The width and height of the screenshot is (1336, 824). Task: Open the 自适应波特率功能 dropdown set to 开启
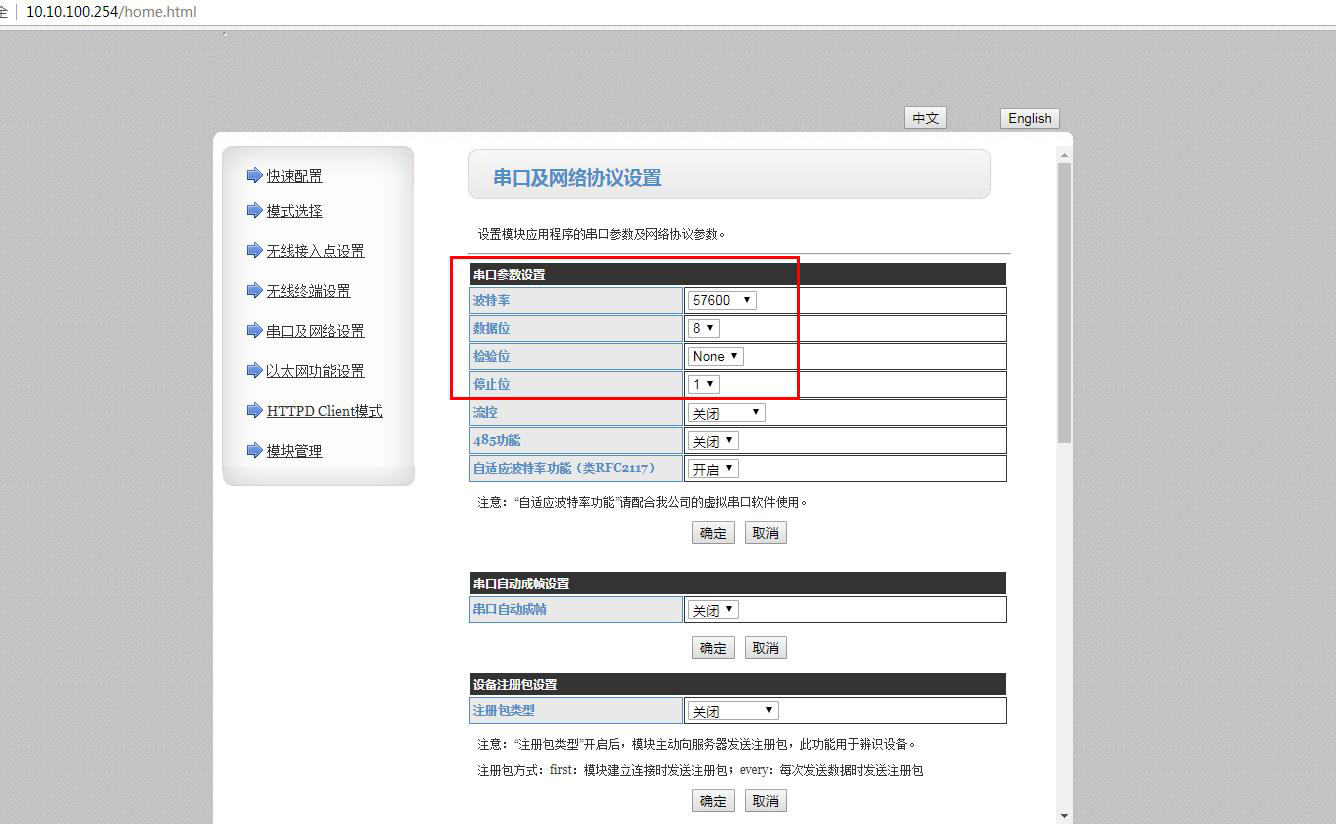pos(712,468)
